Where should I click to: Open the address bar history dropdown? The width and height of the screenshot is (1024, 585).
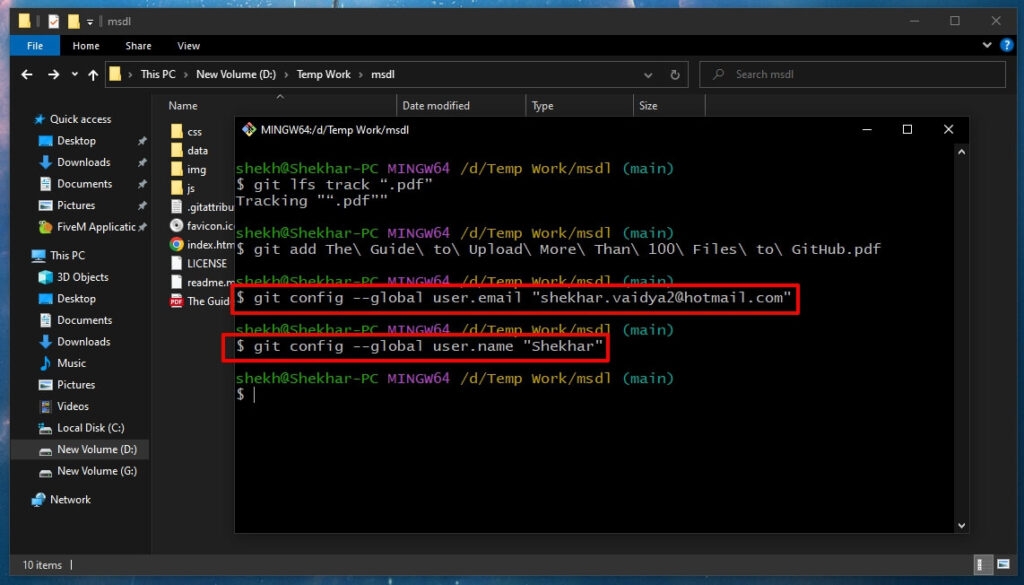[648, 74]
